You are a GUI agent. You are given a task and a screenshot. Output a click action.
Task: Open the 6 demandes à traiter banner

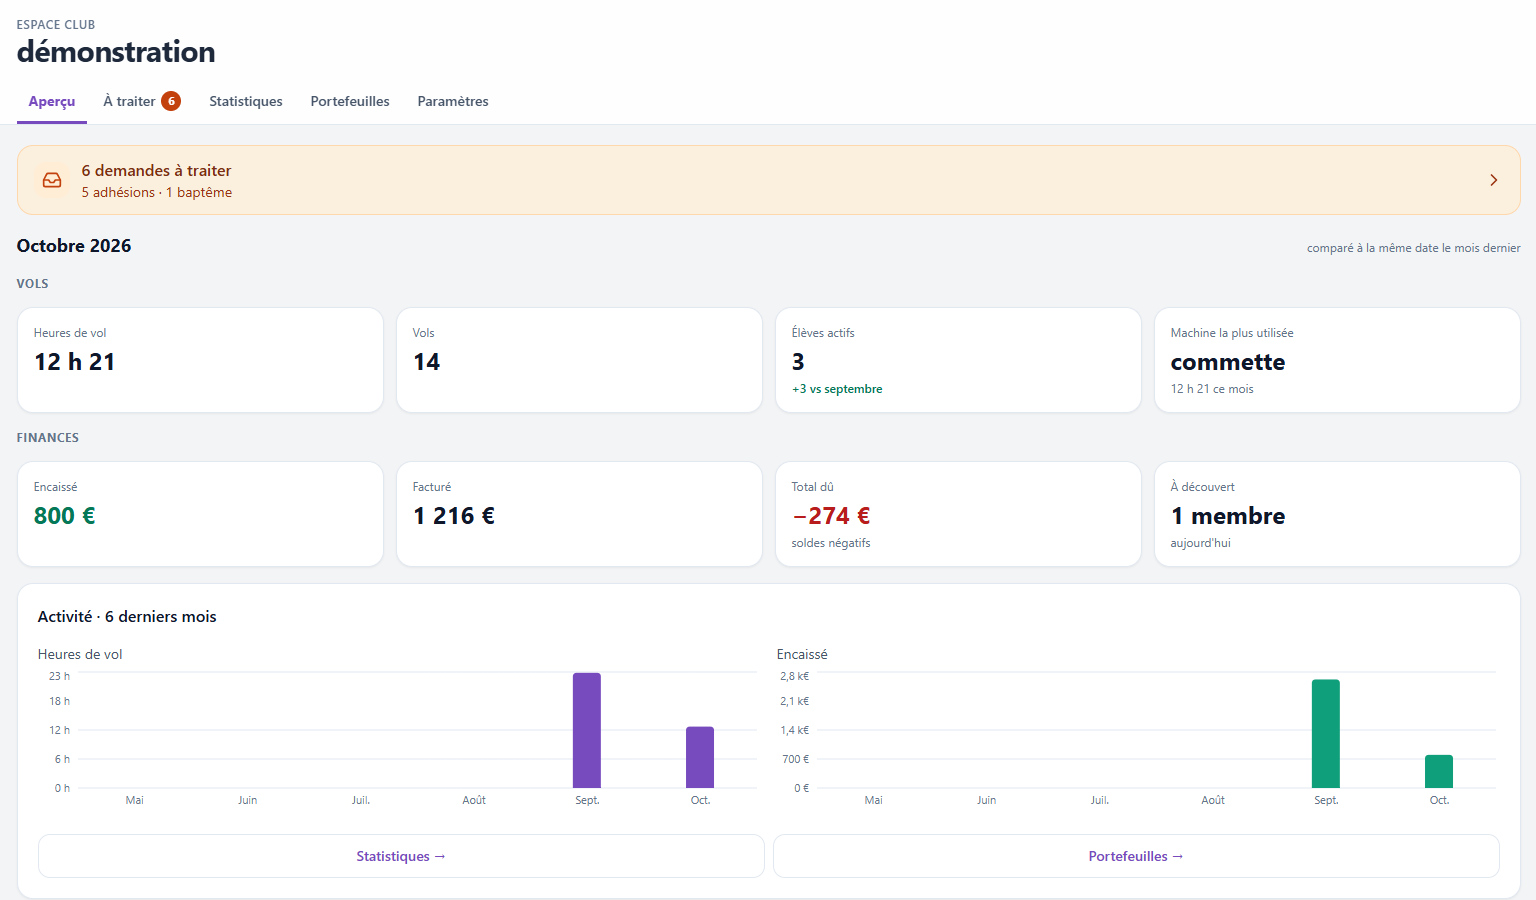coord(768,180)
